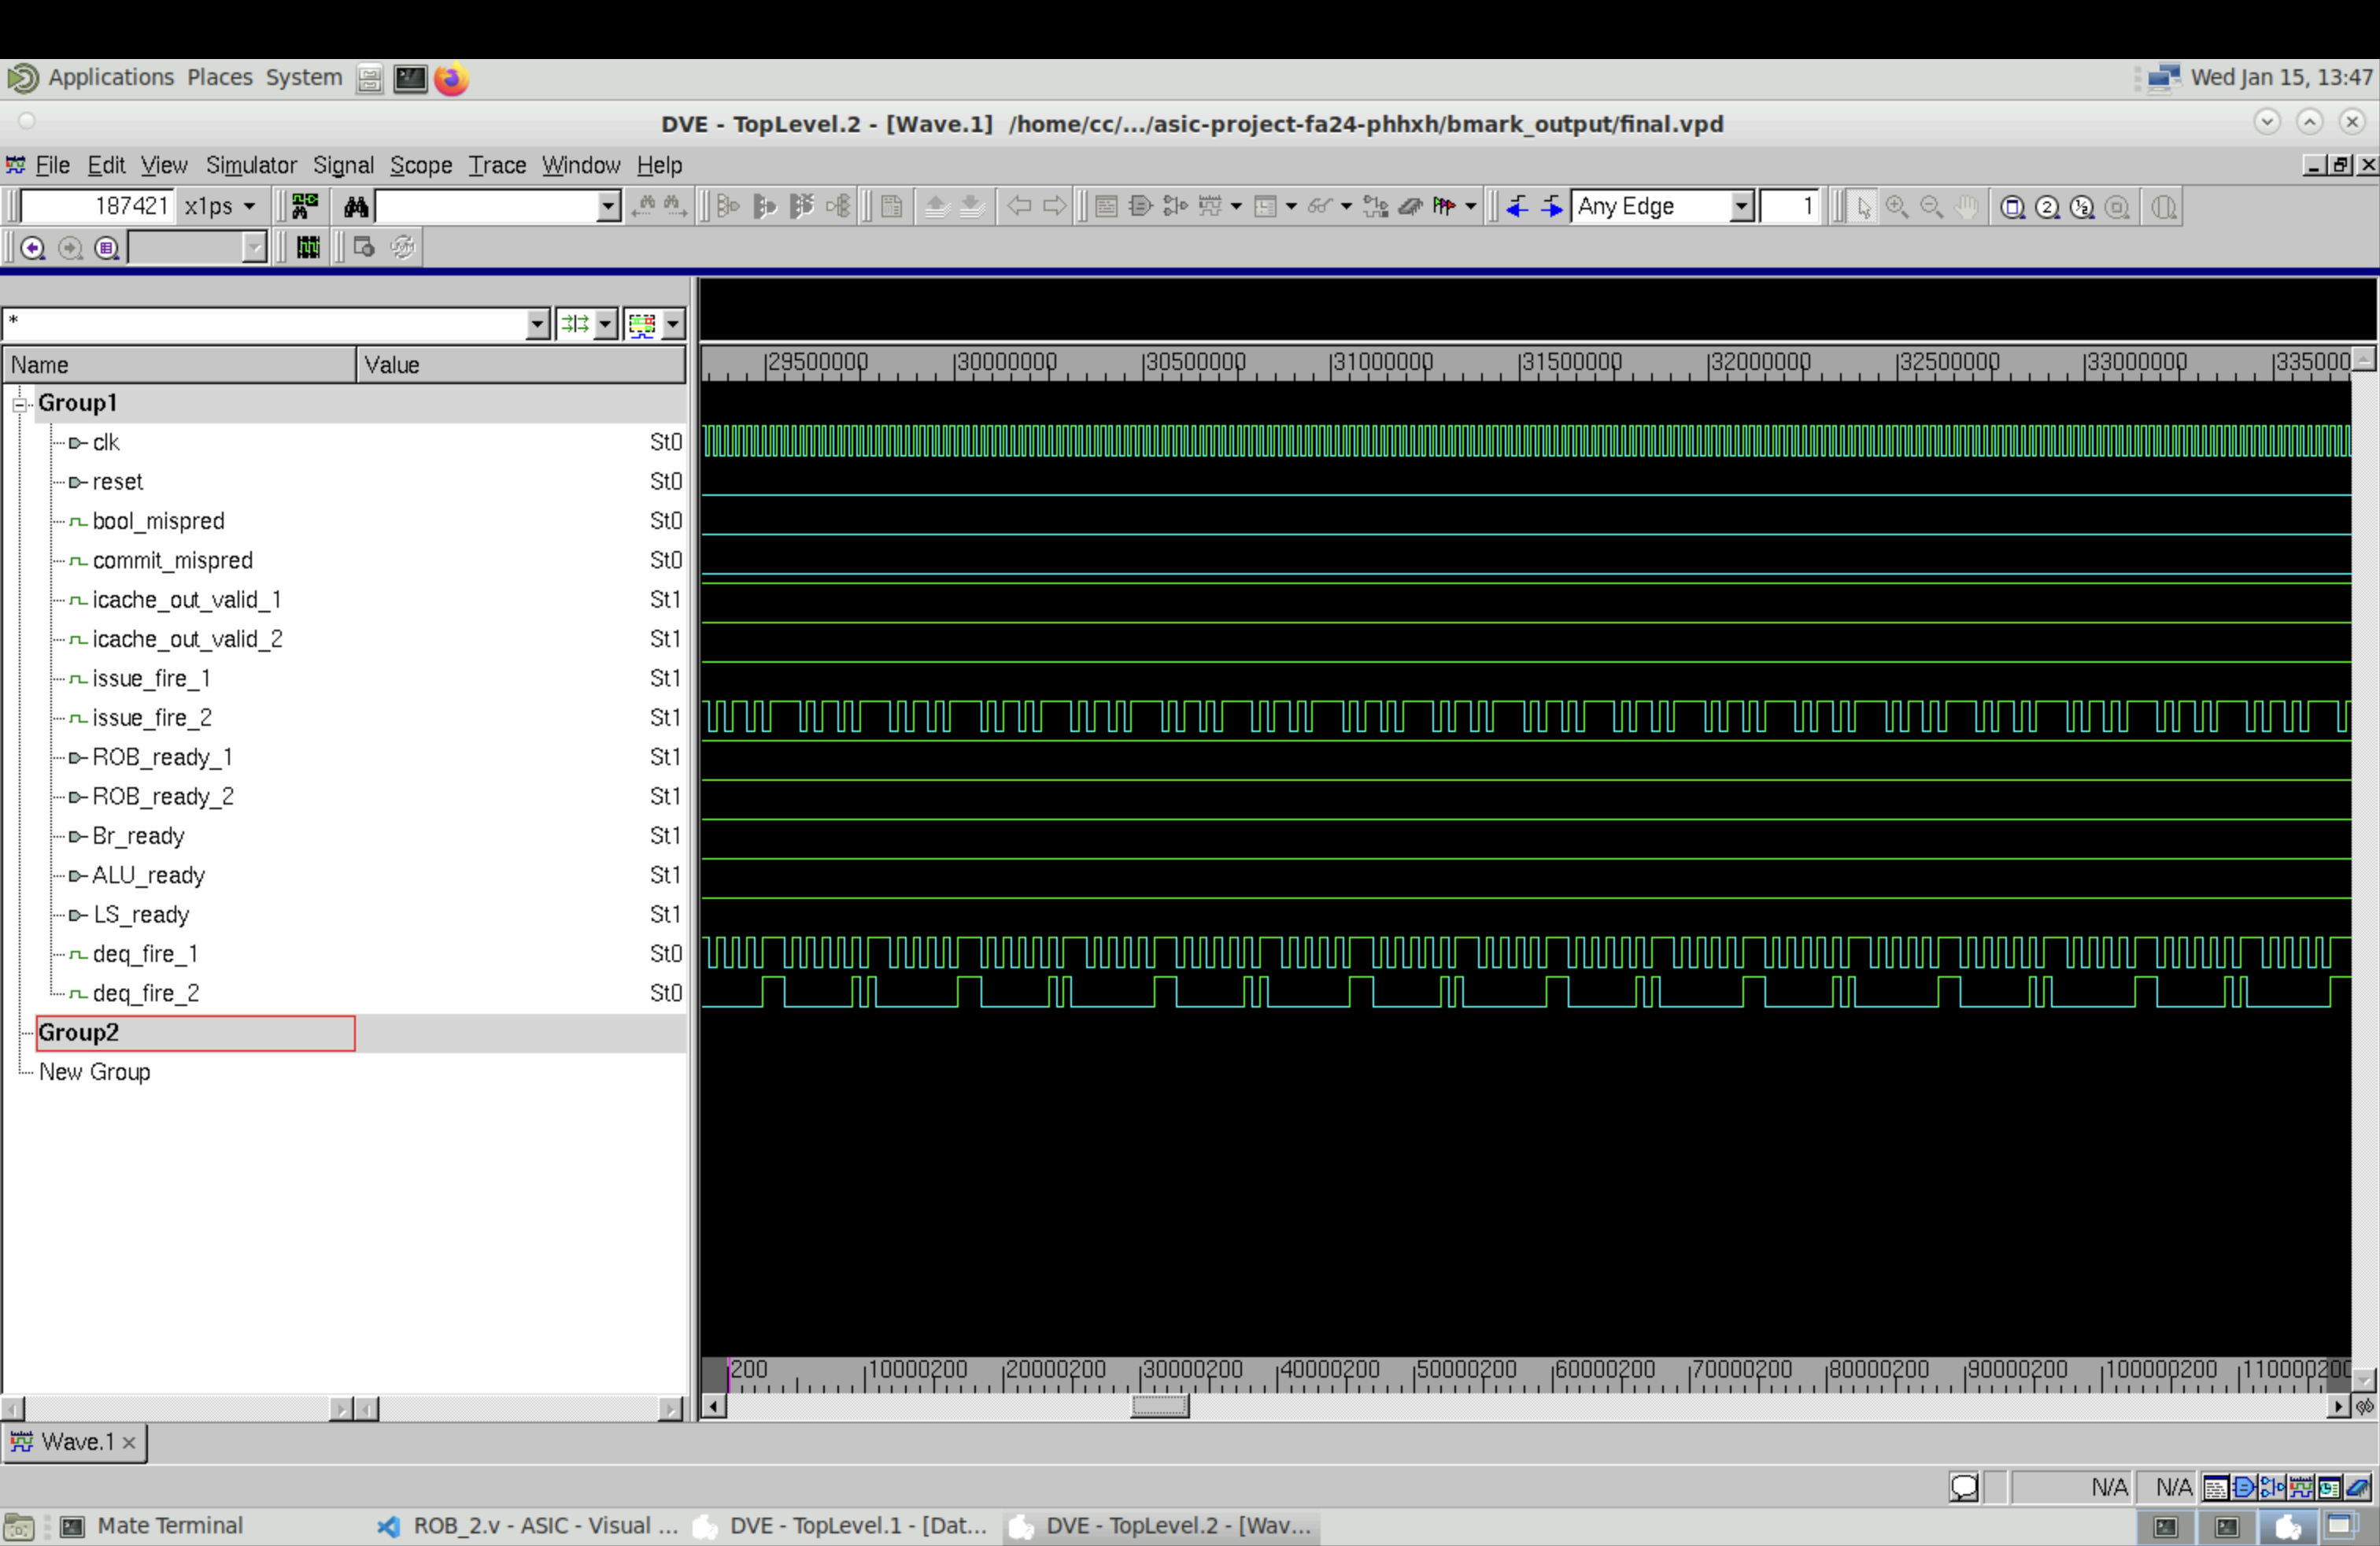The width and height of the screenshot is (2380, 1546).
Task: Click the waveform compare green icon
Action: (308, 247)
